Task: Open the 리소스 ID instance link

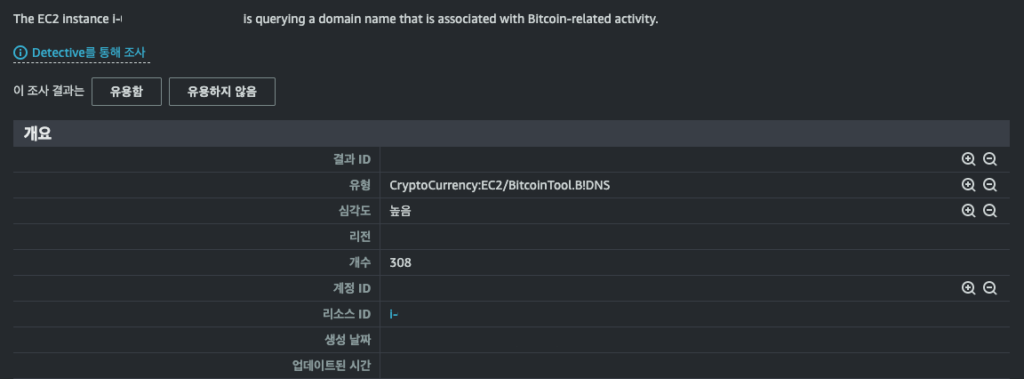Action: coord(394,314)
